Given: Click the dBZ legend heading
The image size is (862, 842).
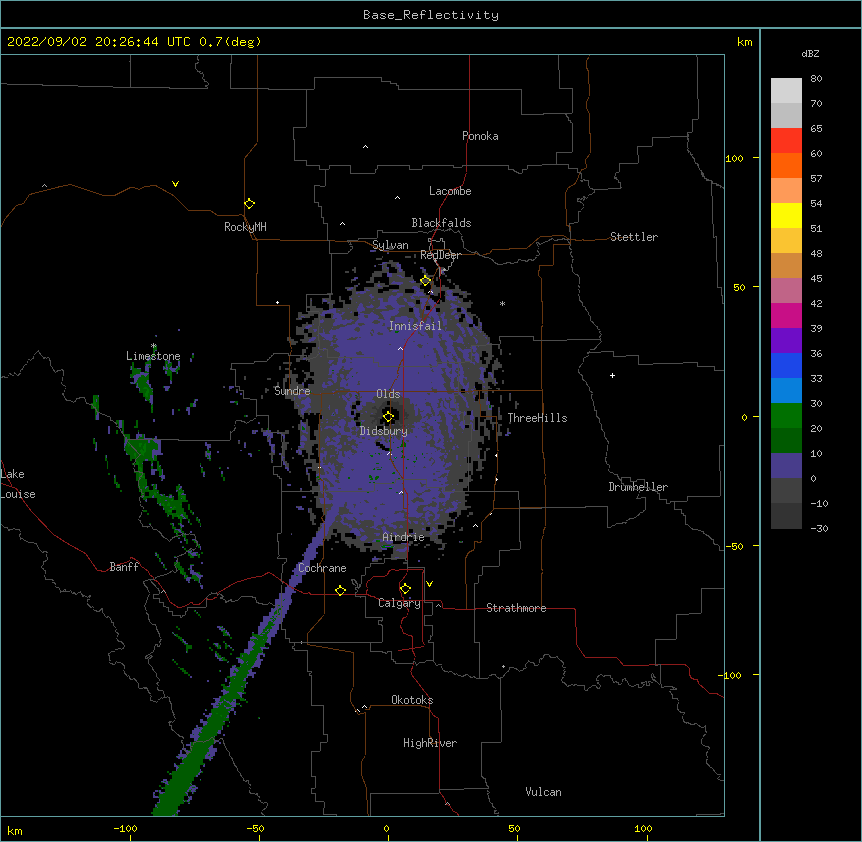Looking at the screenshot, I should (x=810, y=53).
